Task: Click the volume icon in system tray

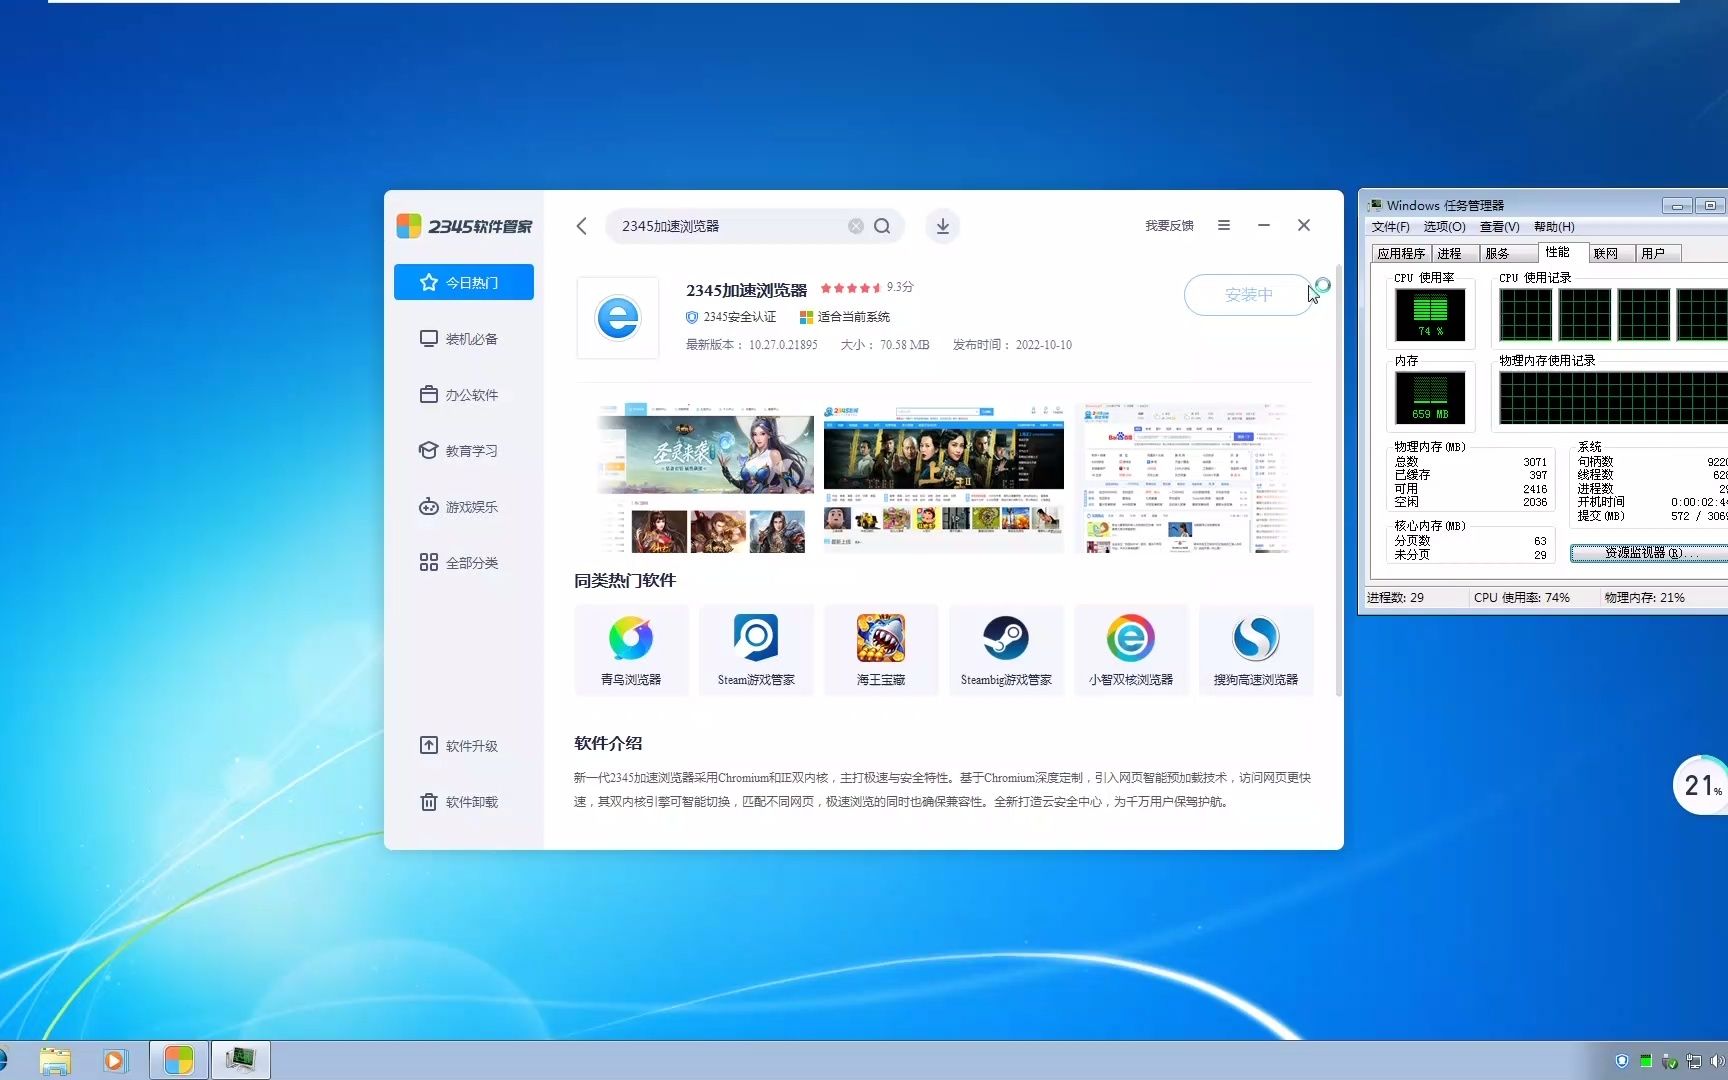Action: click(1717, 1061)
